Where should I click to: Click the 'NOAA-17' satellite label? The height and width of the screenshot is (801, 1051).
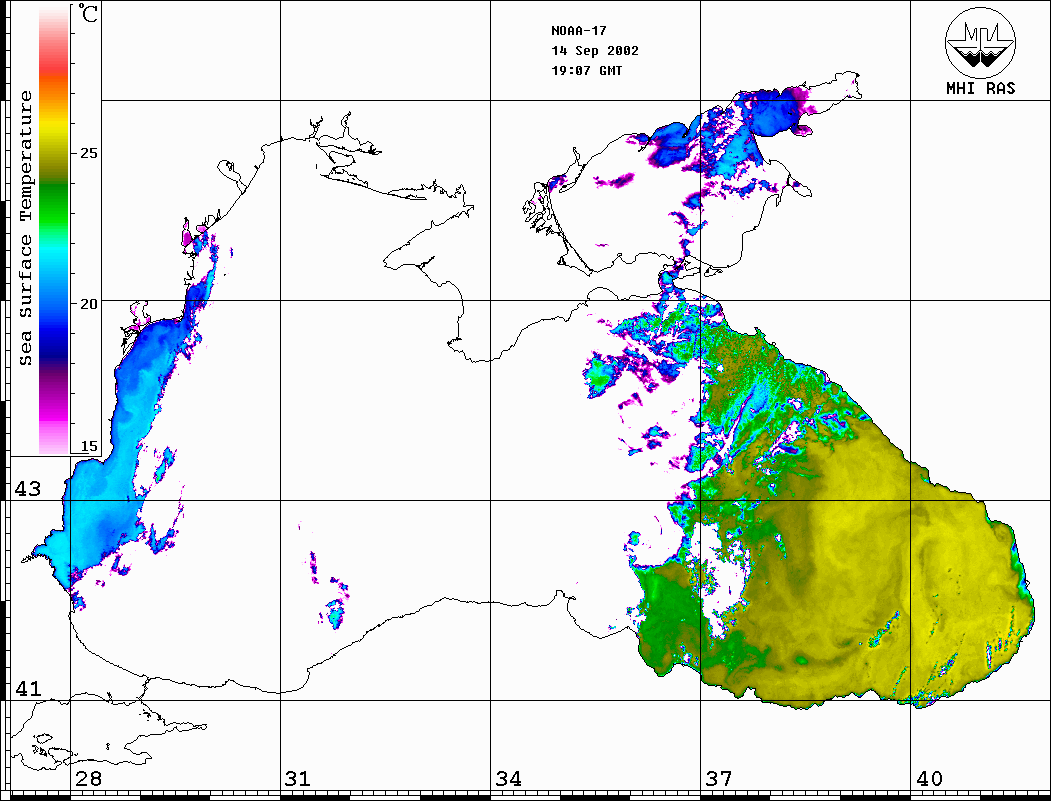click(x=579, y=31)
